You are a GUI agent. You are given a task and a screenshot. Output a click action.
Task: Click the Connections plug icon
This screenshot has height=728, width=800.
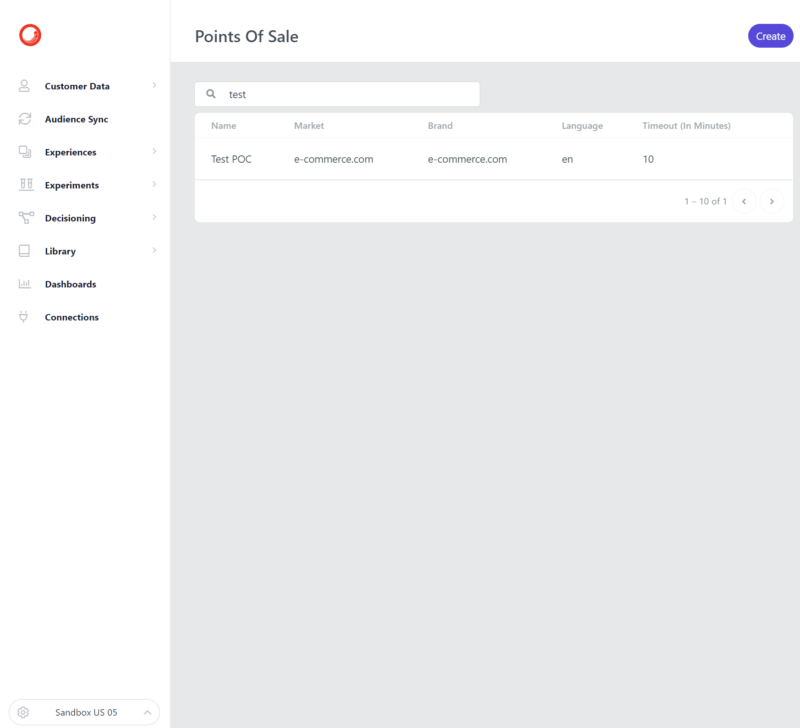tap(22, 317)
